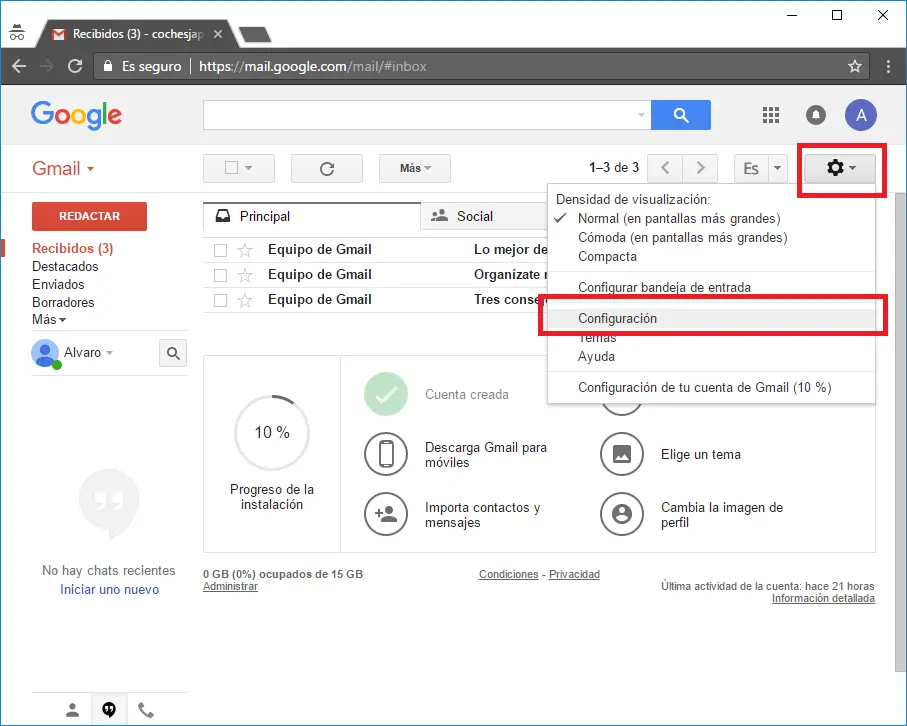The width and height of the screenshot is (907, 726).
Task: Open the notifications bell
Action: (816, 115)
